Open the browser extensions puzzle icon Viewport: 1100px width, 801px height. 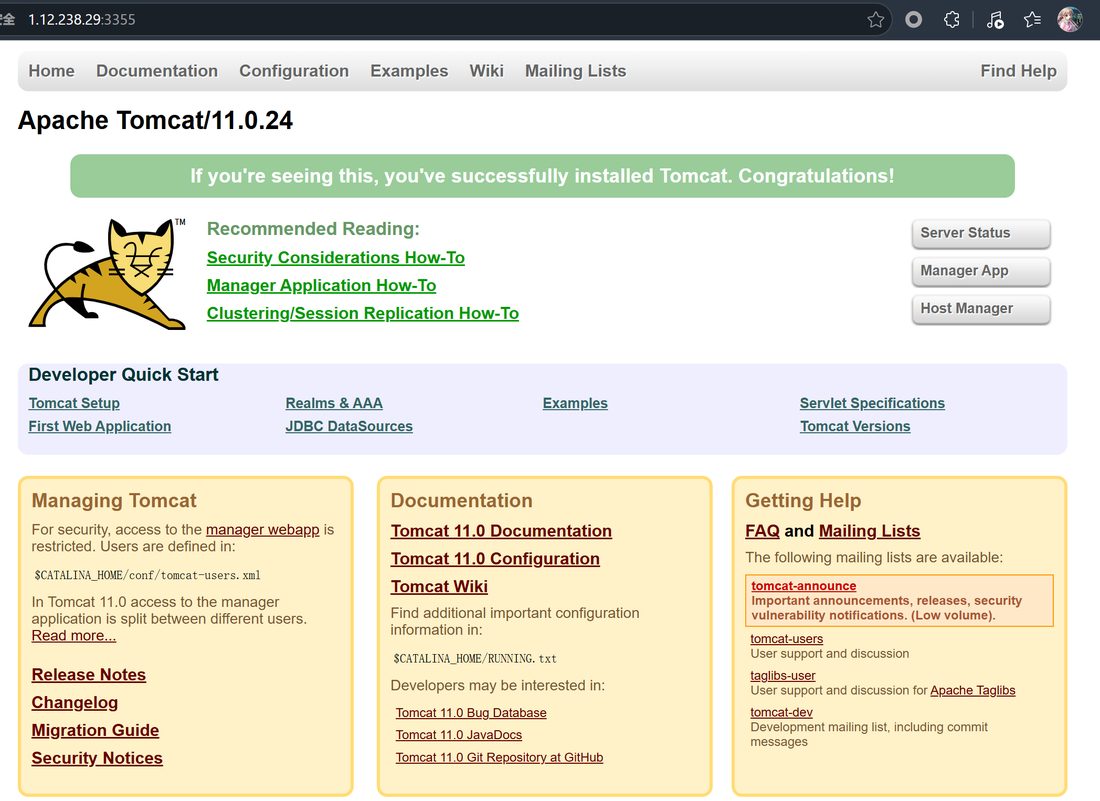(952, 20)
